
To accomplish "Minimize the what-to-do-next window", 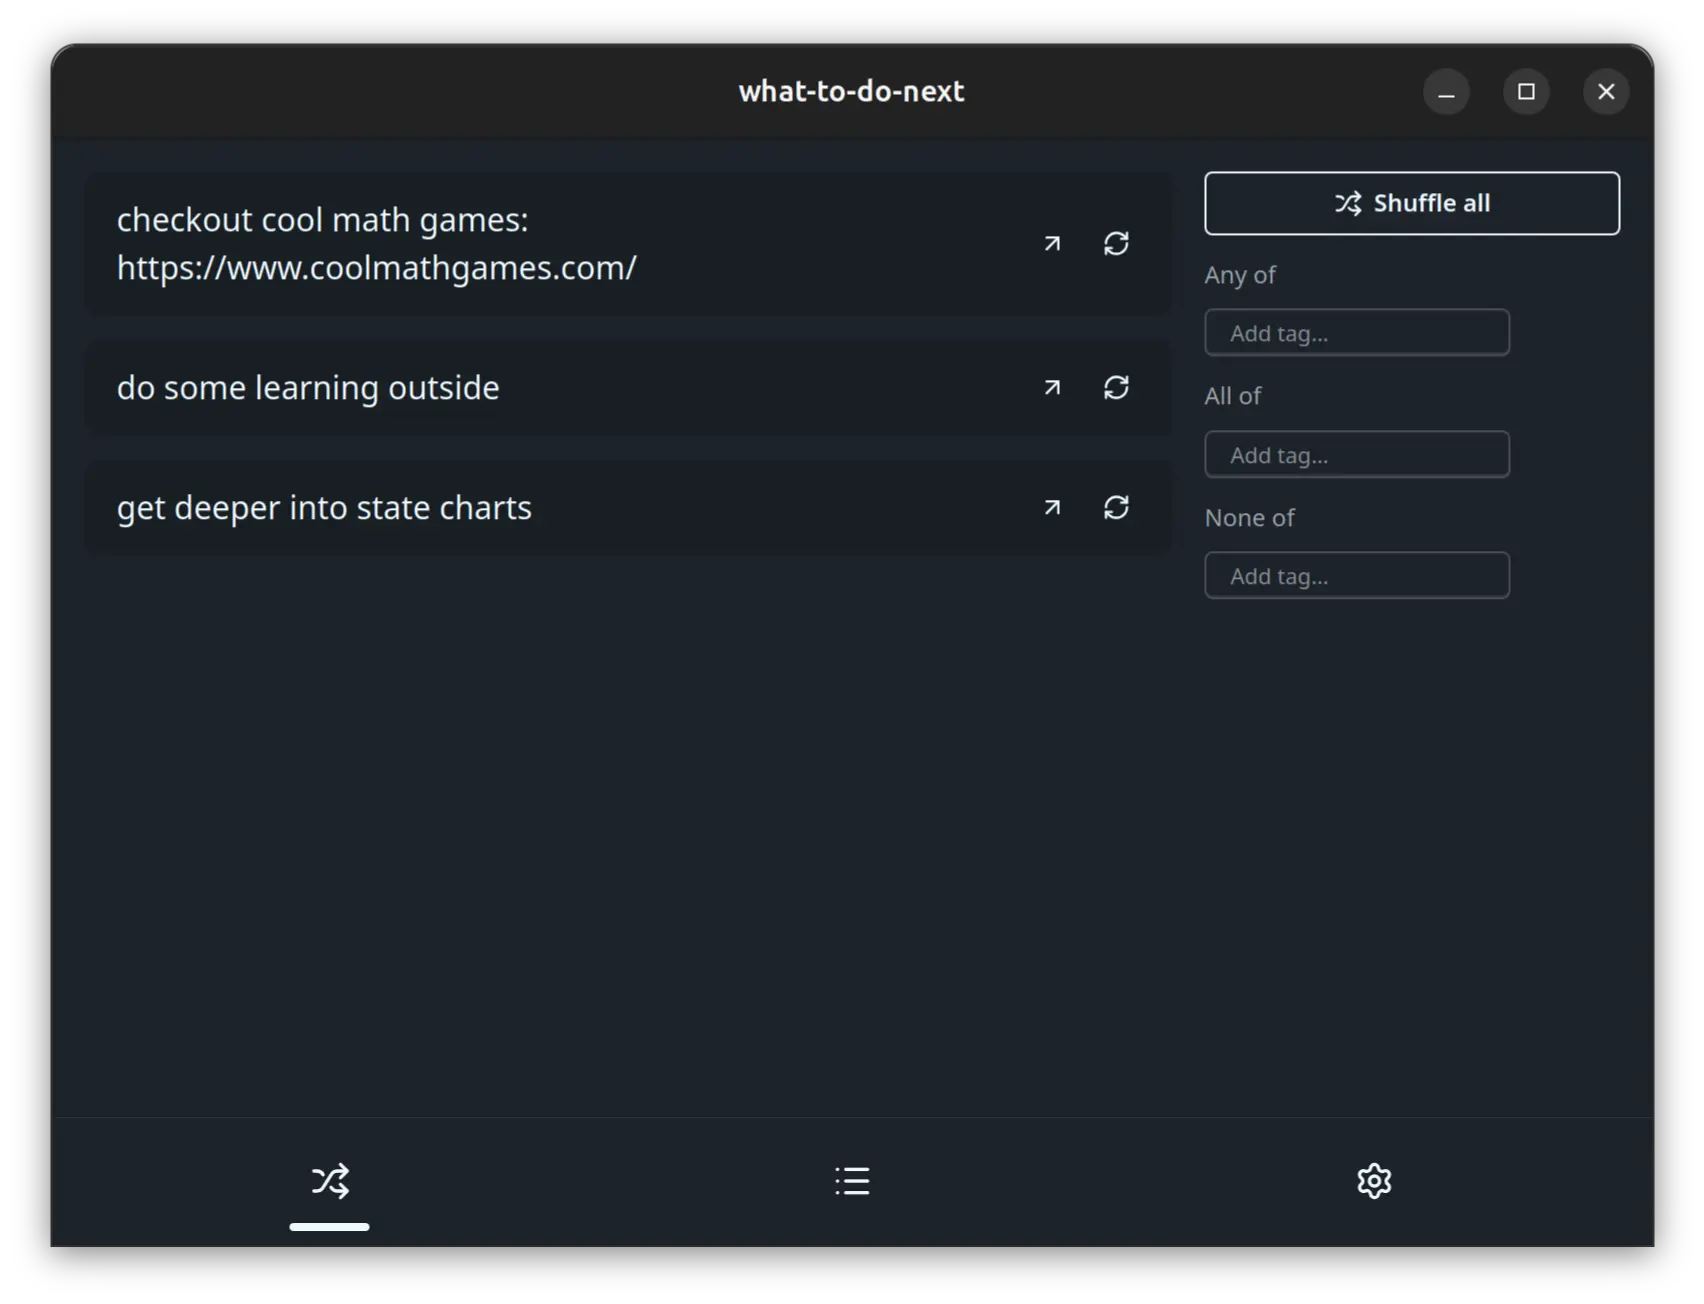I will click(x=1446, y=92).
